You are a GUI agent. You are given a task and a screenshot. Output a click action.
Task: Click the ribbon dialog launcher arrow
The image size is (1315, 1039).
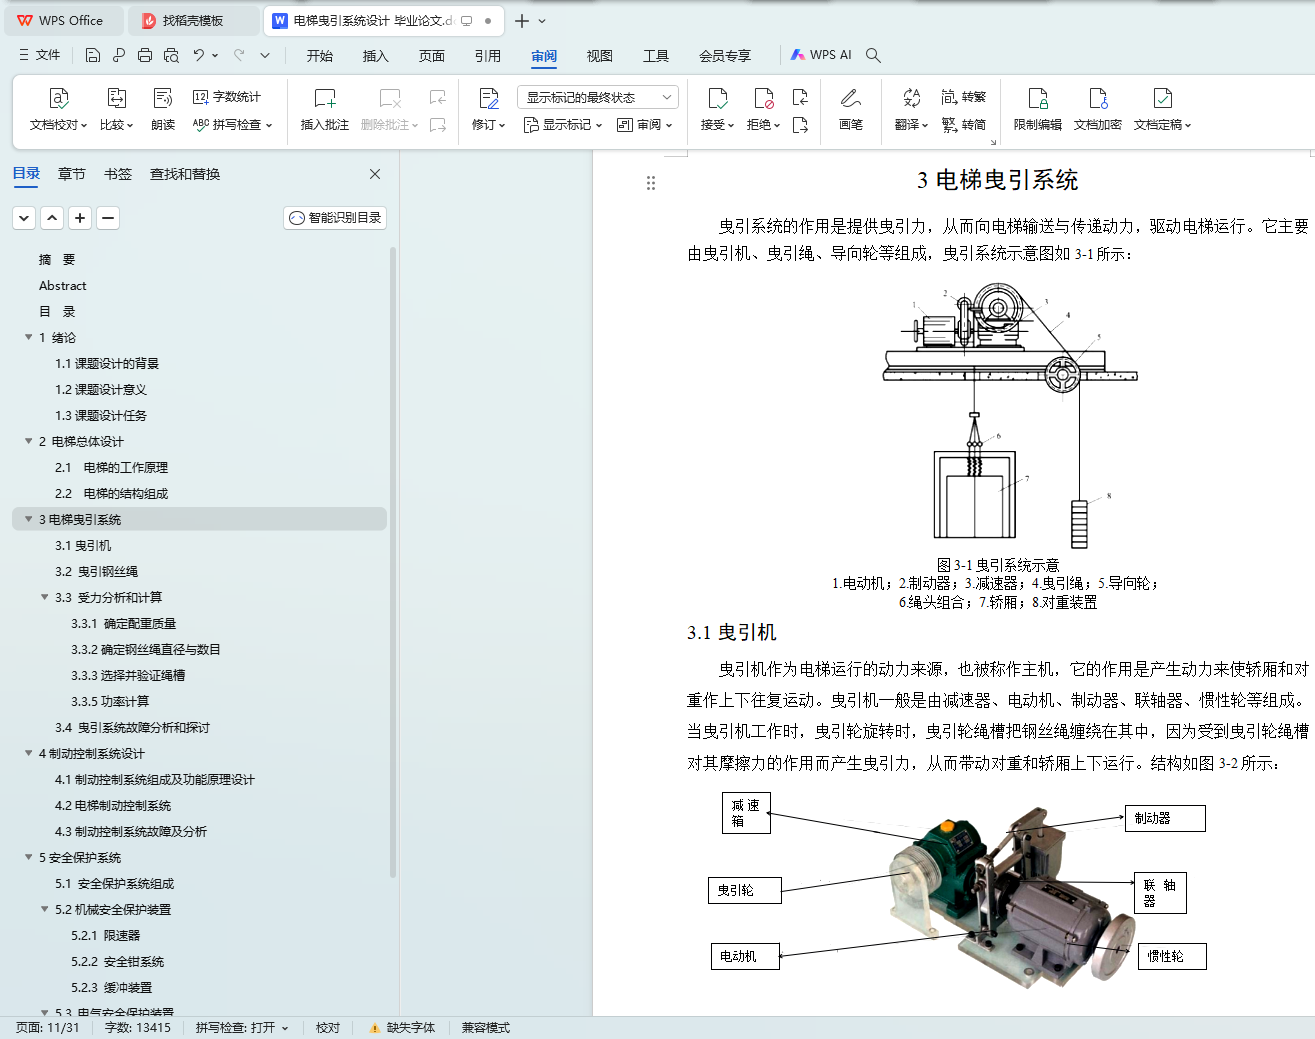click(993, 142)
